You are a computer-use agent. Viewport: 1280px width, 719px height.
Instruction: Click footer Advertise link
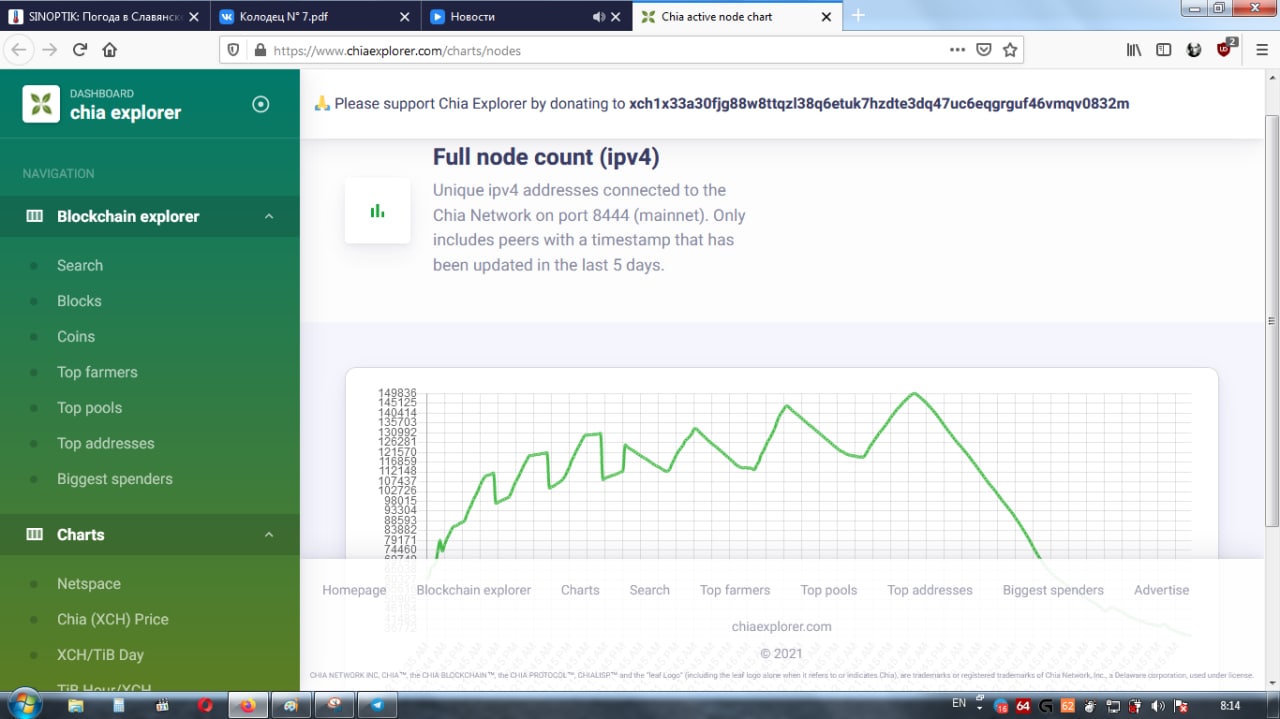click(1162, 590)
